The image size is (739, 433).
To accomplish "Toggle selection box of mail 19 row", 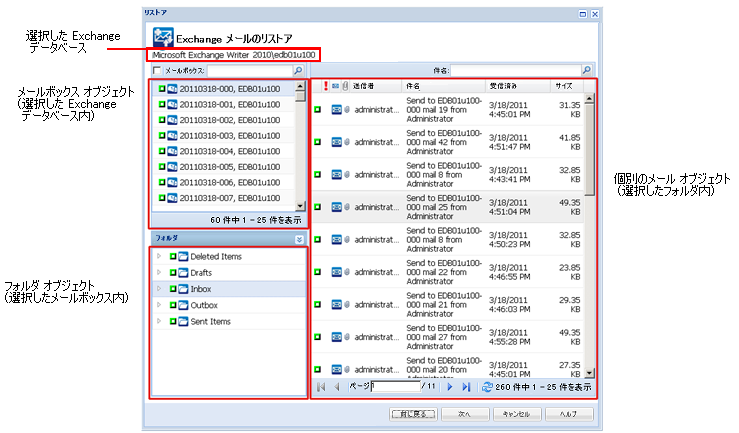I will click(318, 110).
